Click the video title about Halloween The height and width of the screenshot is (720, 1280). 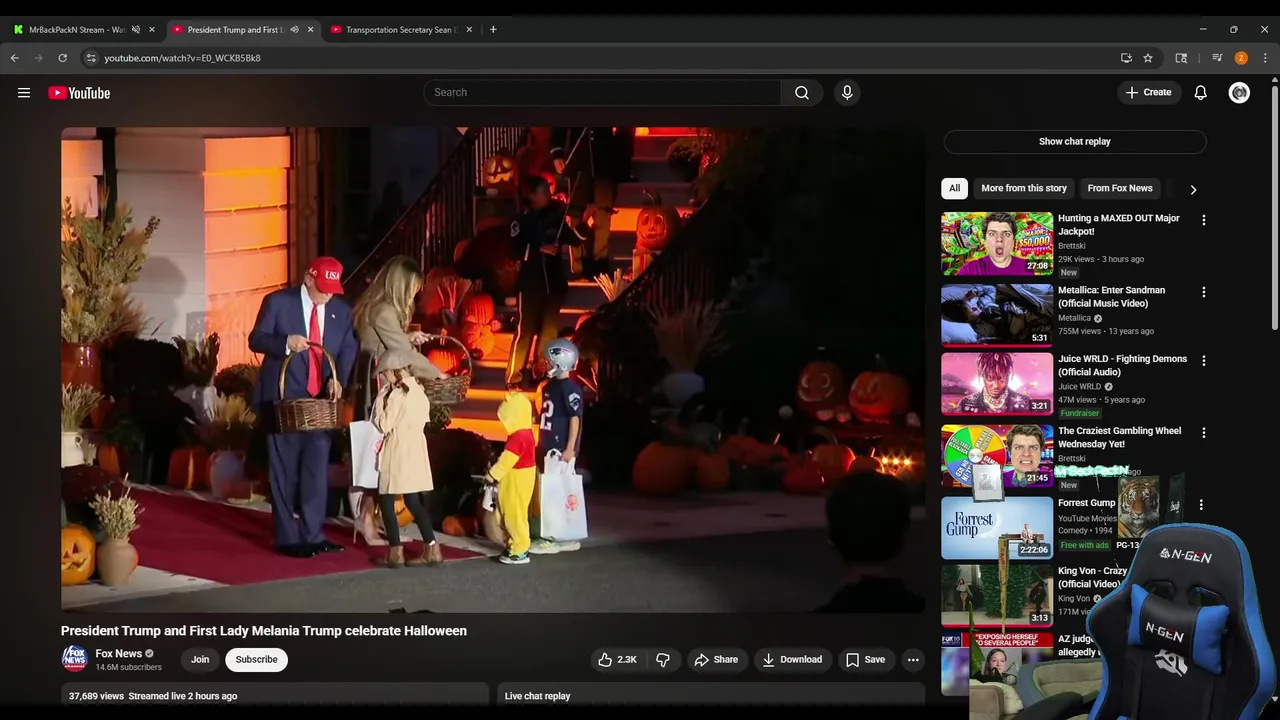click(x=264, y=631)
